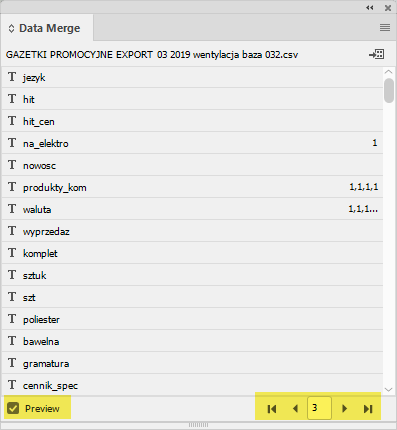This screenshot has height=430, width=397.
Task: Collapse panel with double-arrow icon
Action: 369,7
